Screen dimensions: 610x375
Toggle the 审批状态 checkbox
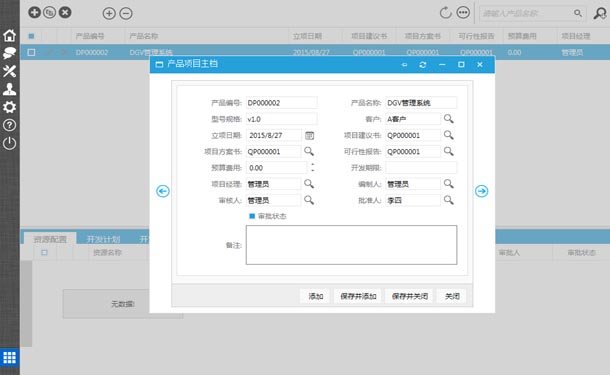(252, 216)
